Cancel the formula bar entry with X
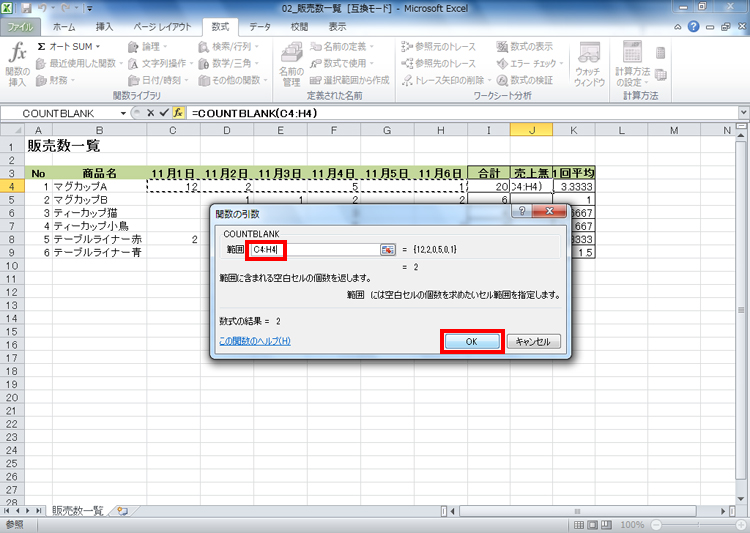Image resolution: width=750 pixels, height=533 pixels. (x=150, y=113)
